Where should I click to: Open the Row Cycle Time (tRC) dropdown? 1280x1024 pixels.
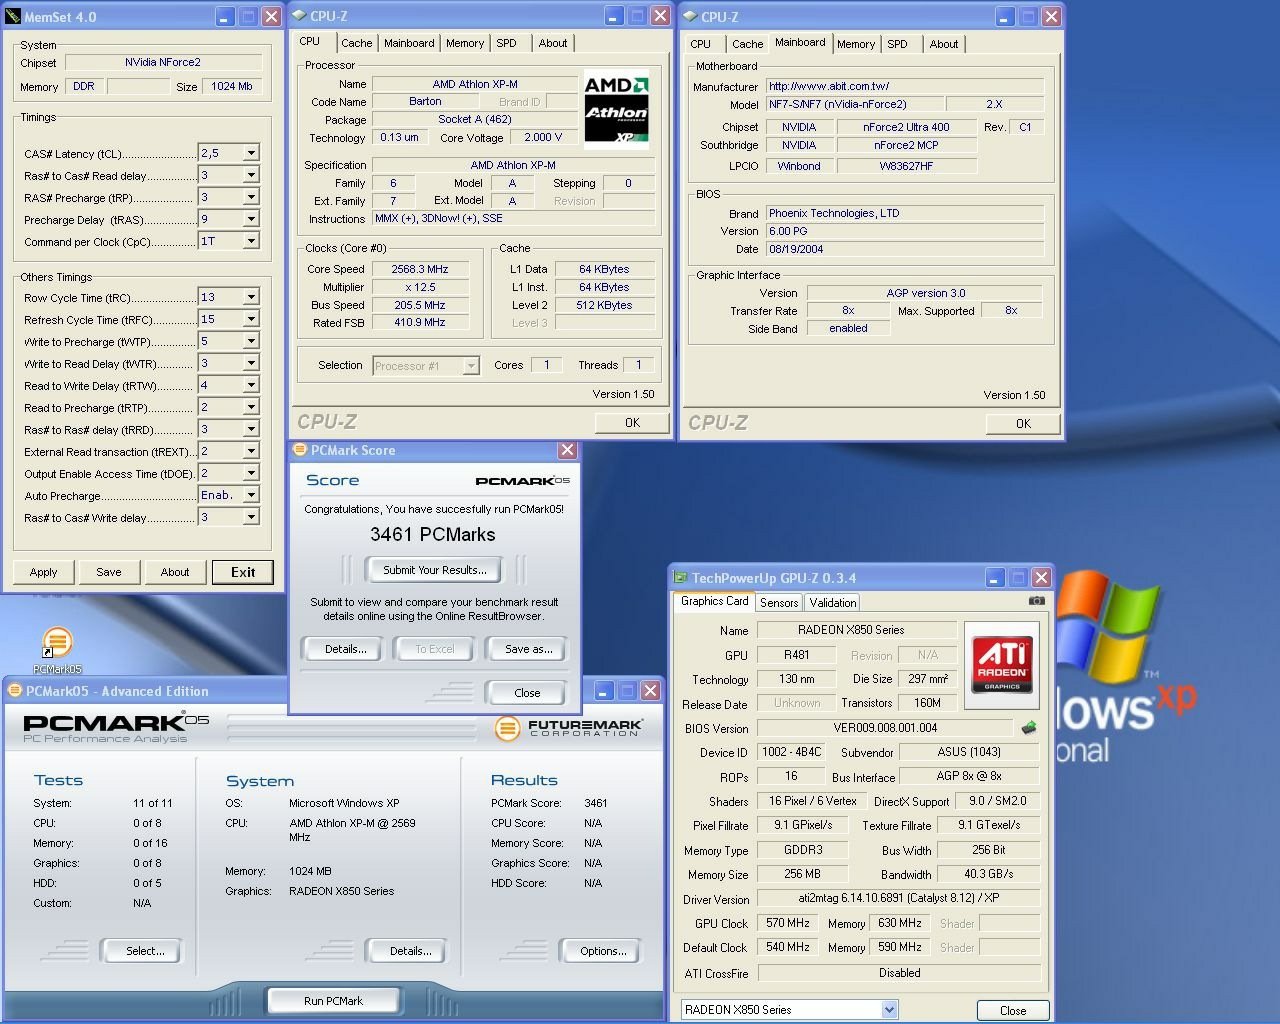(x=251, y=297)
